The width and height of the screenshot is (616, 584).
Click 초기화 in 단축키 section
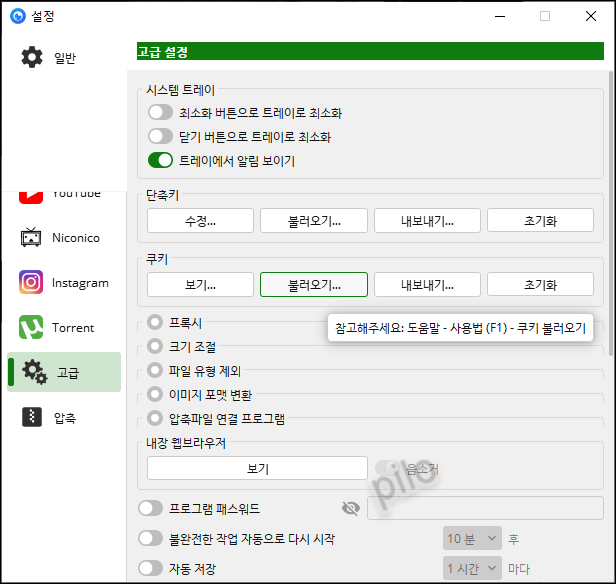point(541,221)
